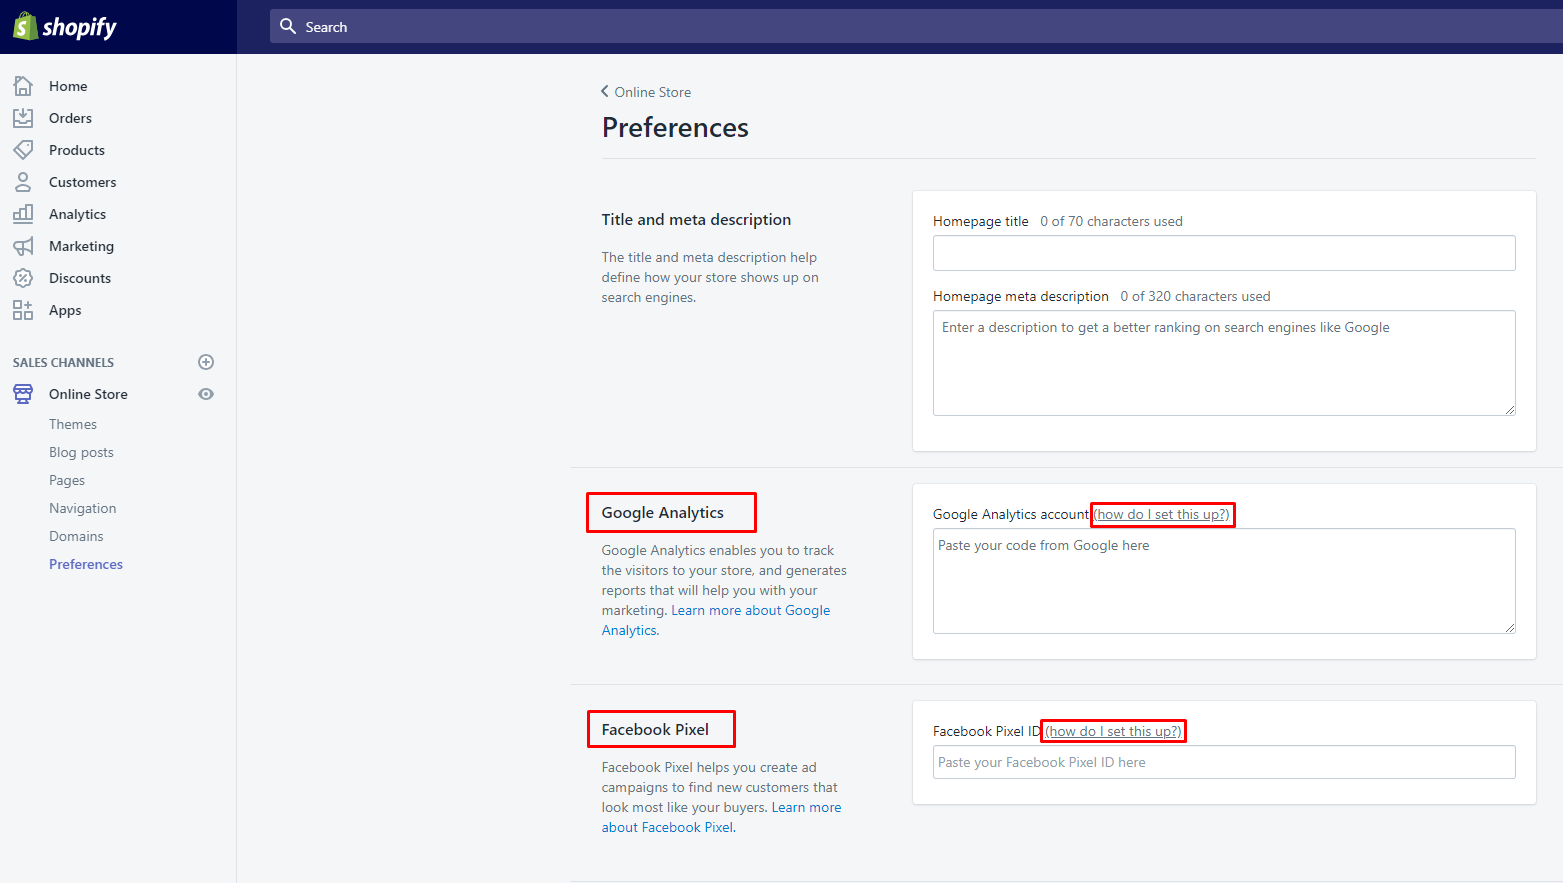
Task: Click the Online Store breadcrumb link
Action: [652, 92]
